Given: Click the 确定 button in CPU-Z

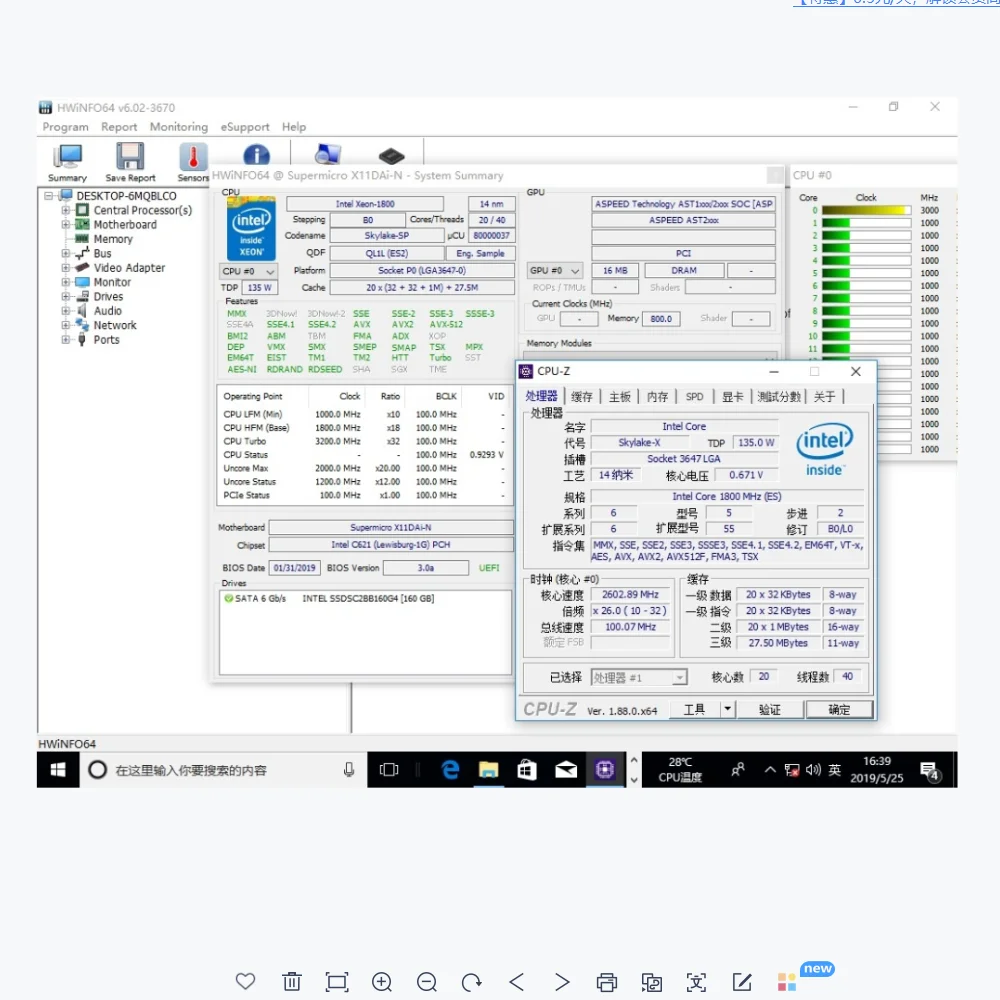Looking at the screenshot, I should 839,709.
